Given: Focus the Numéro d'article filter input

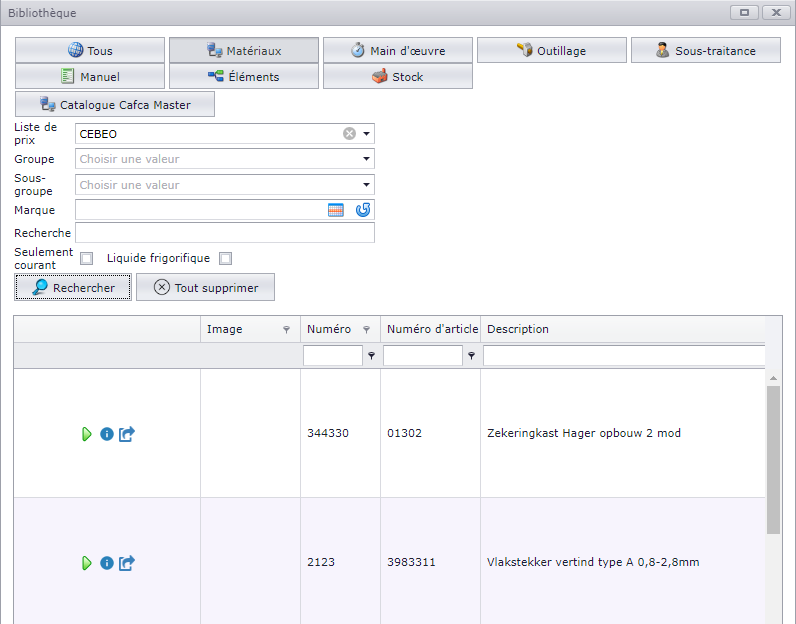Looking at the screenshot, I should pos(423,355).
